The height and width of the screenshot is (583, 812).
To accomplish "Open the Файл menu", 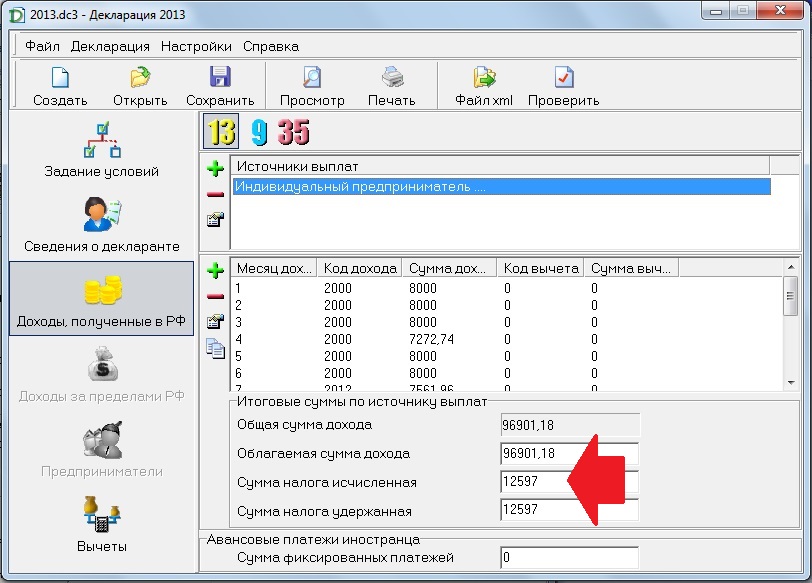I will (42, 46).
